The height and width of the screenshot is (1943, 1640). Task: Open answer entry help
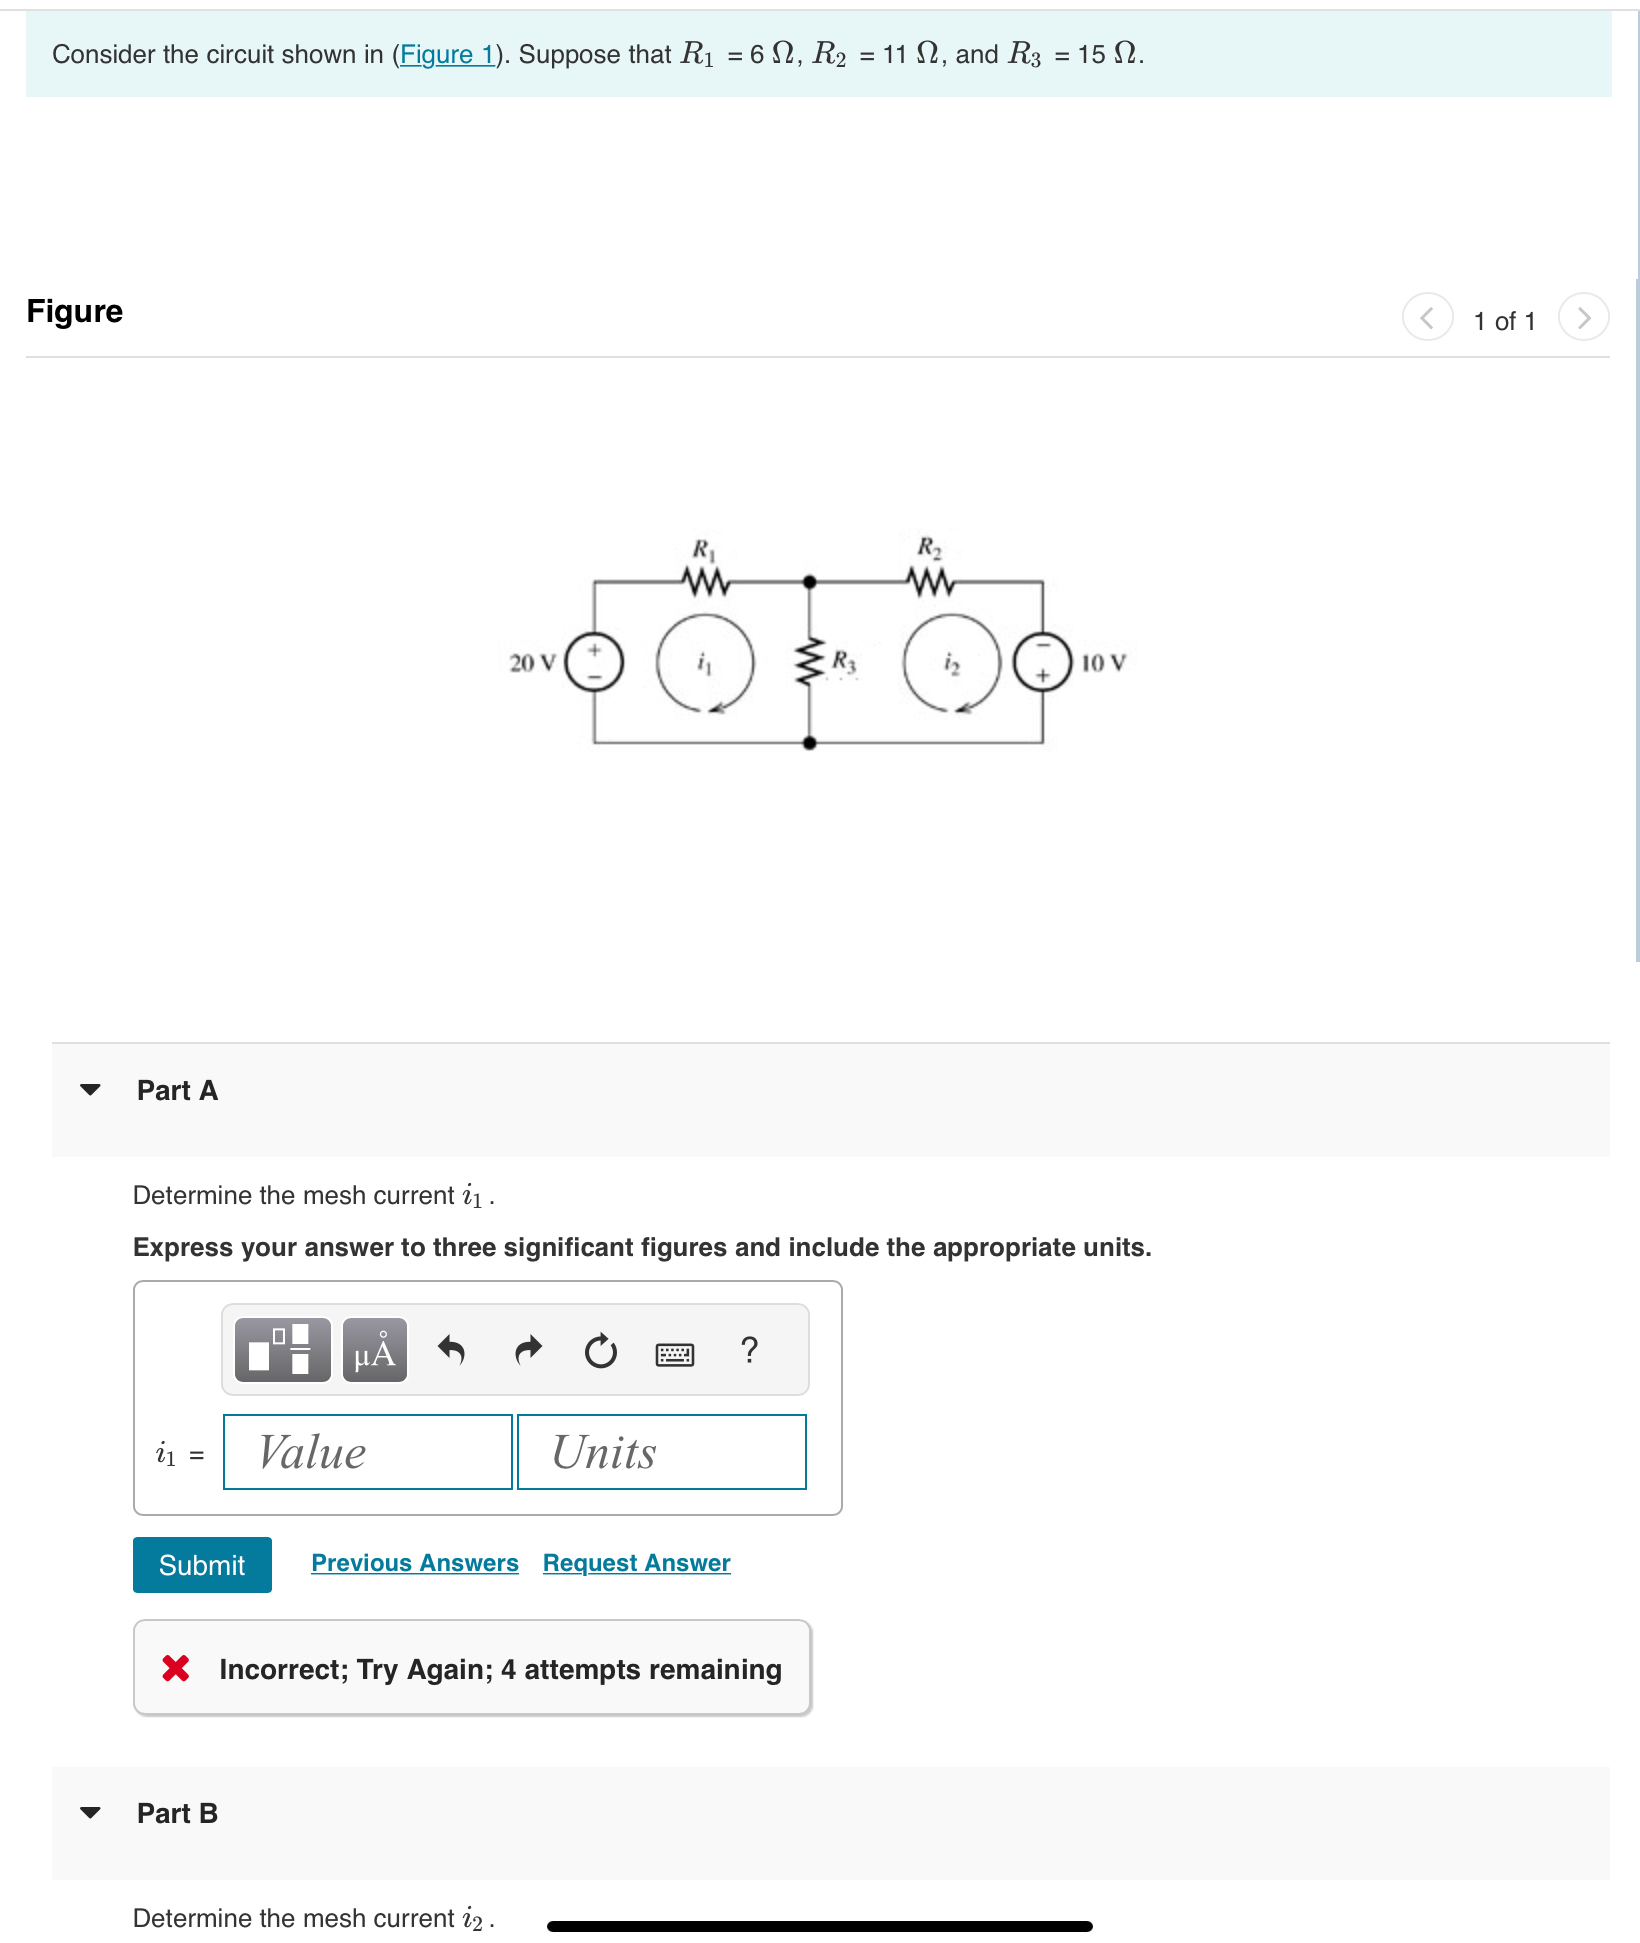pyautogui.click(x=750, y=1351)
